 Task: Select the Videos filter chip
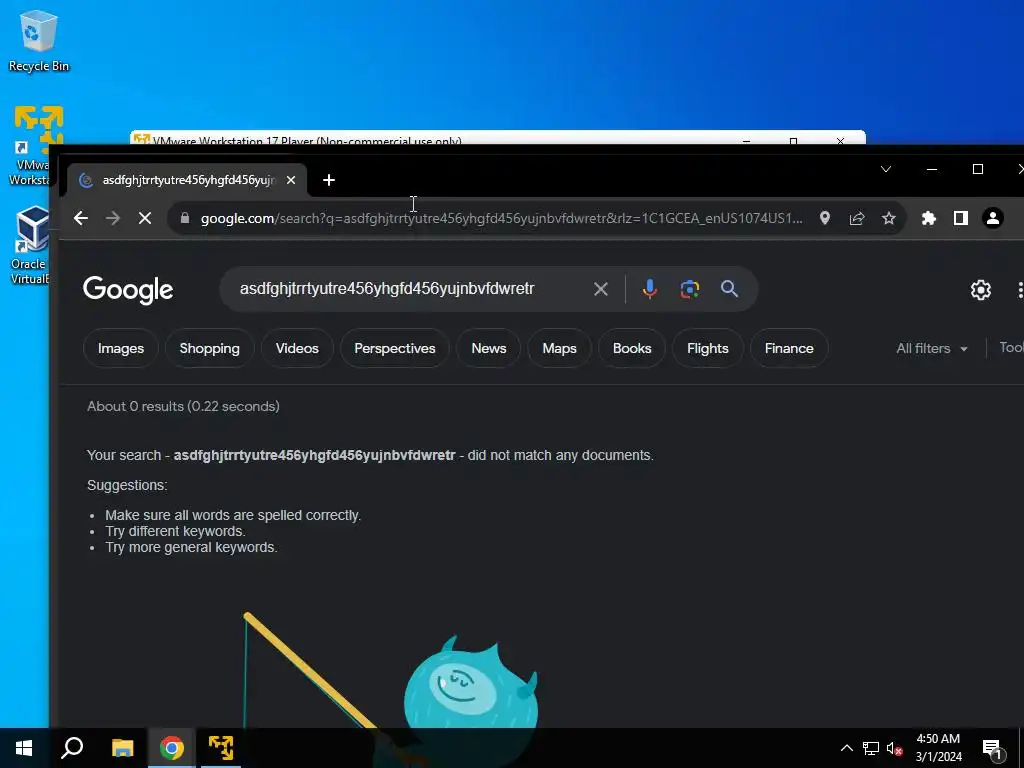[x=297, y=349]
